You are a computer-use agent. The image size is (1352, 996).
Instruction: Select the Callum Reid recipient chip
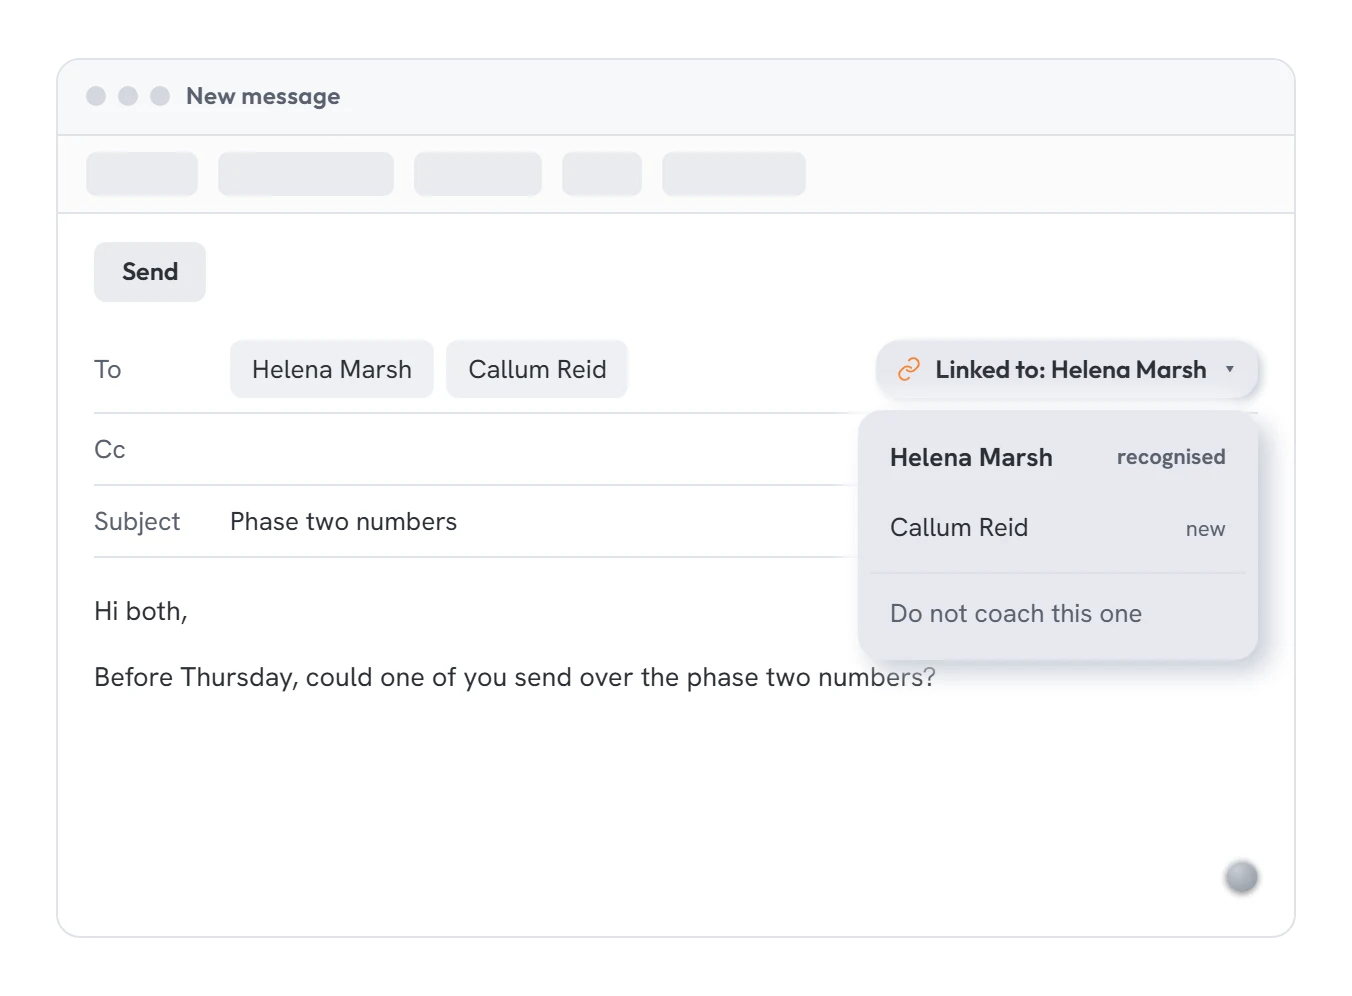(537, 369)
